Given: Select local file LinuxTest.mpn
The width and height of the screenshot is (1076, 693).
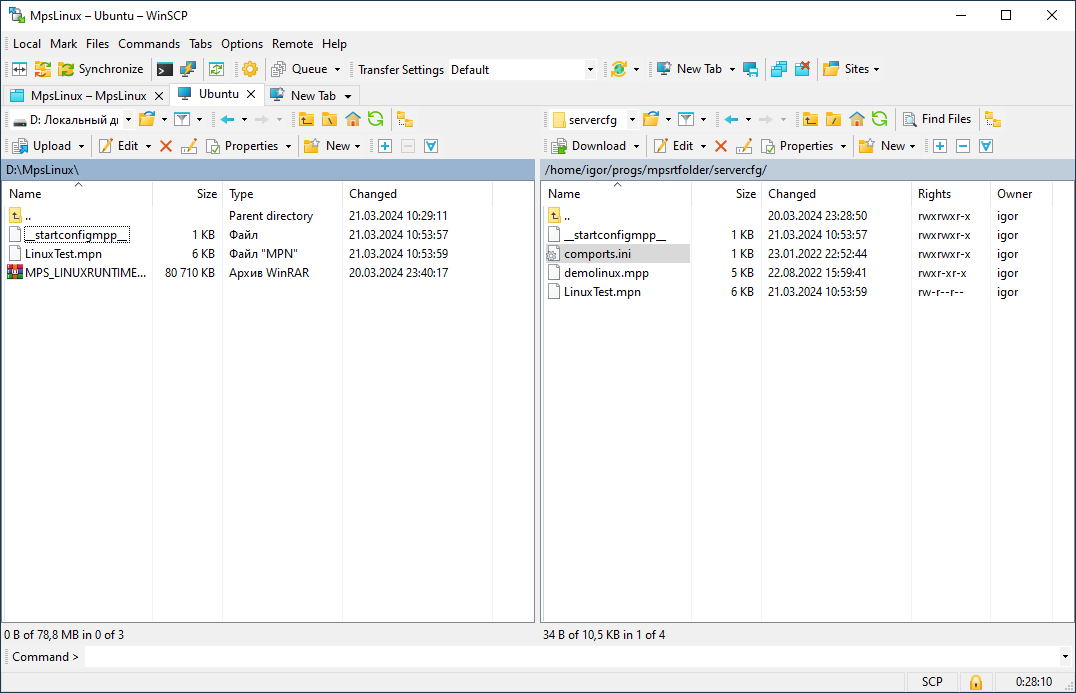Looking at the screenshot, I should 63,254.
